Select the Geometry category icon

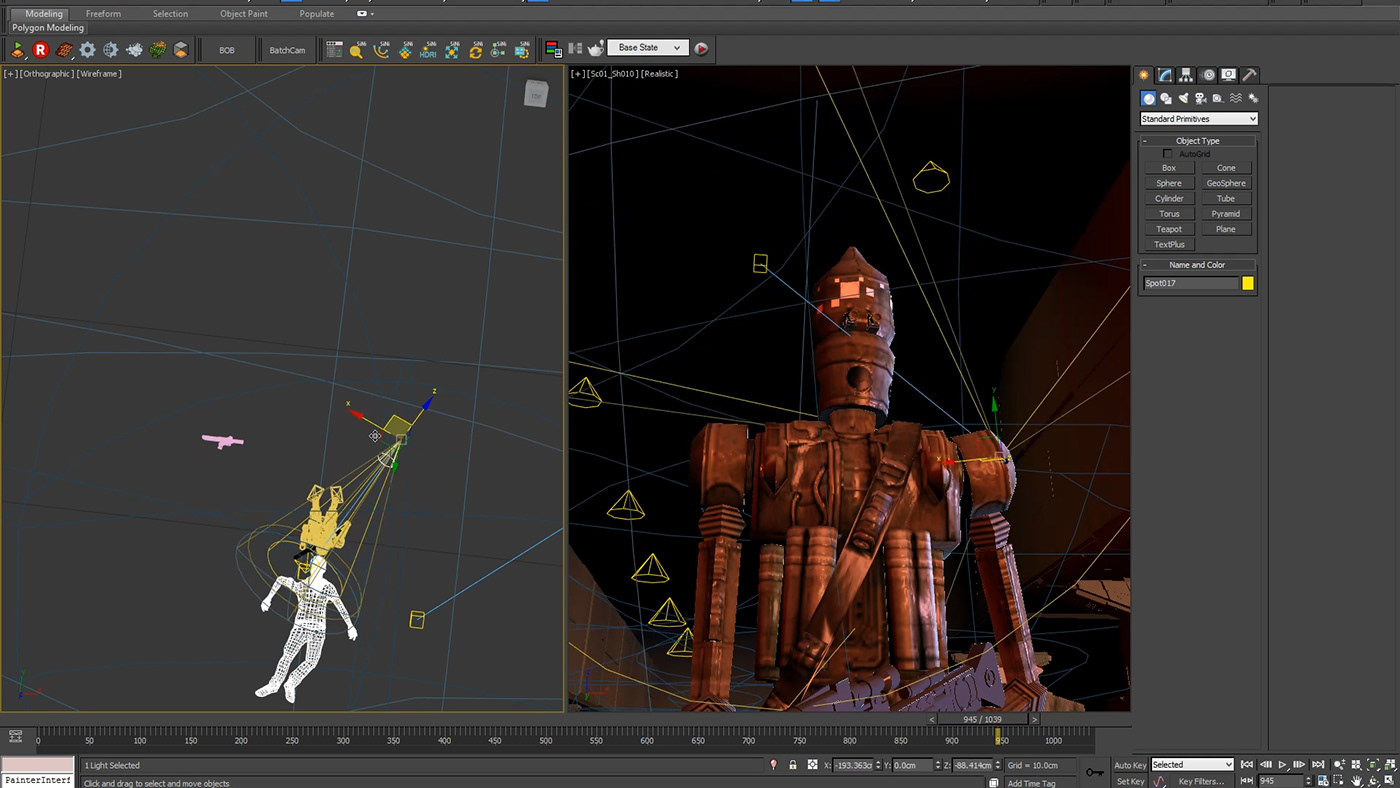(1149, 98)
